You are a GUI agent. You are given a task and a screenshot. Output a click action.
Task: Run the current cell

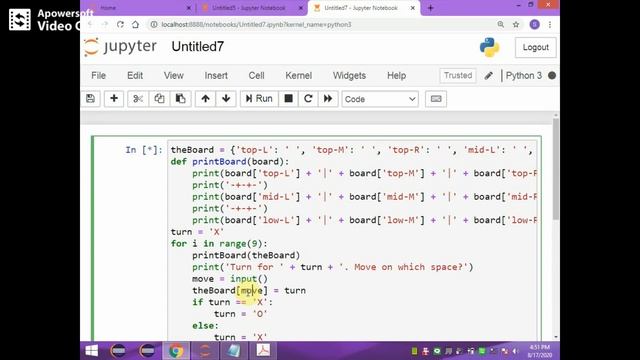coord(259,99)
